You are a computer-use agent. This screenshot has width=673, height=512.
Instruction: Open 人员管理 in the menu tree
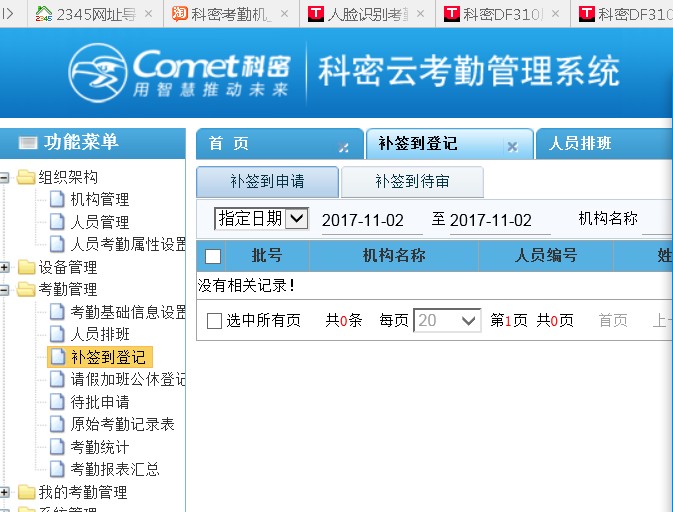point(100,221)
